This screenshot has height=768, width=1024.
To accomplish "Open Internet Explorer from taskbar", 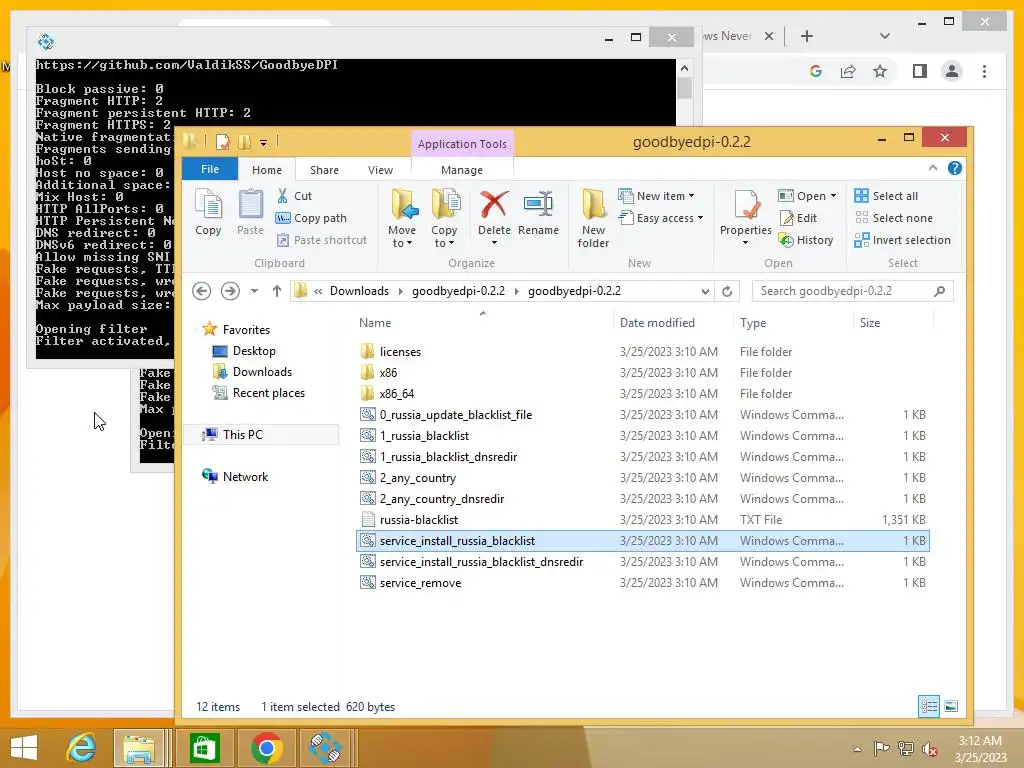I will pos(81,748).
